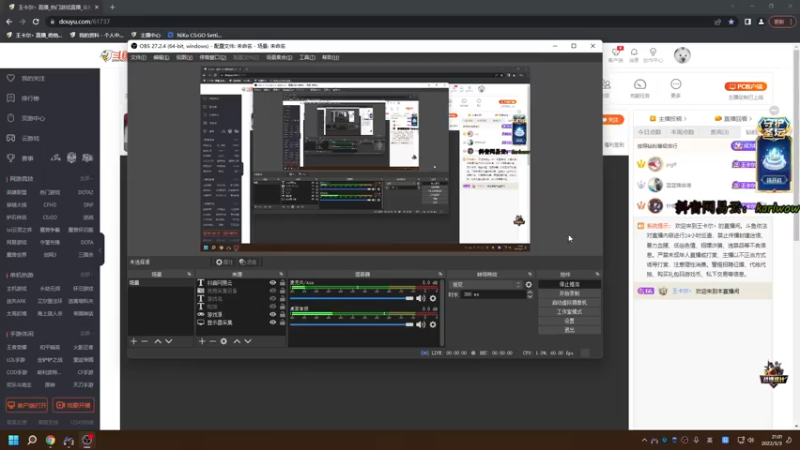Open 创作中心 lightbulb icon

tap(653, 55)
